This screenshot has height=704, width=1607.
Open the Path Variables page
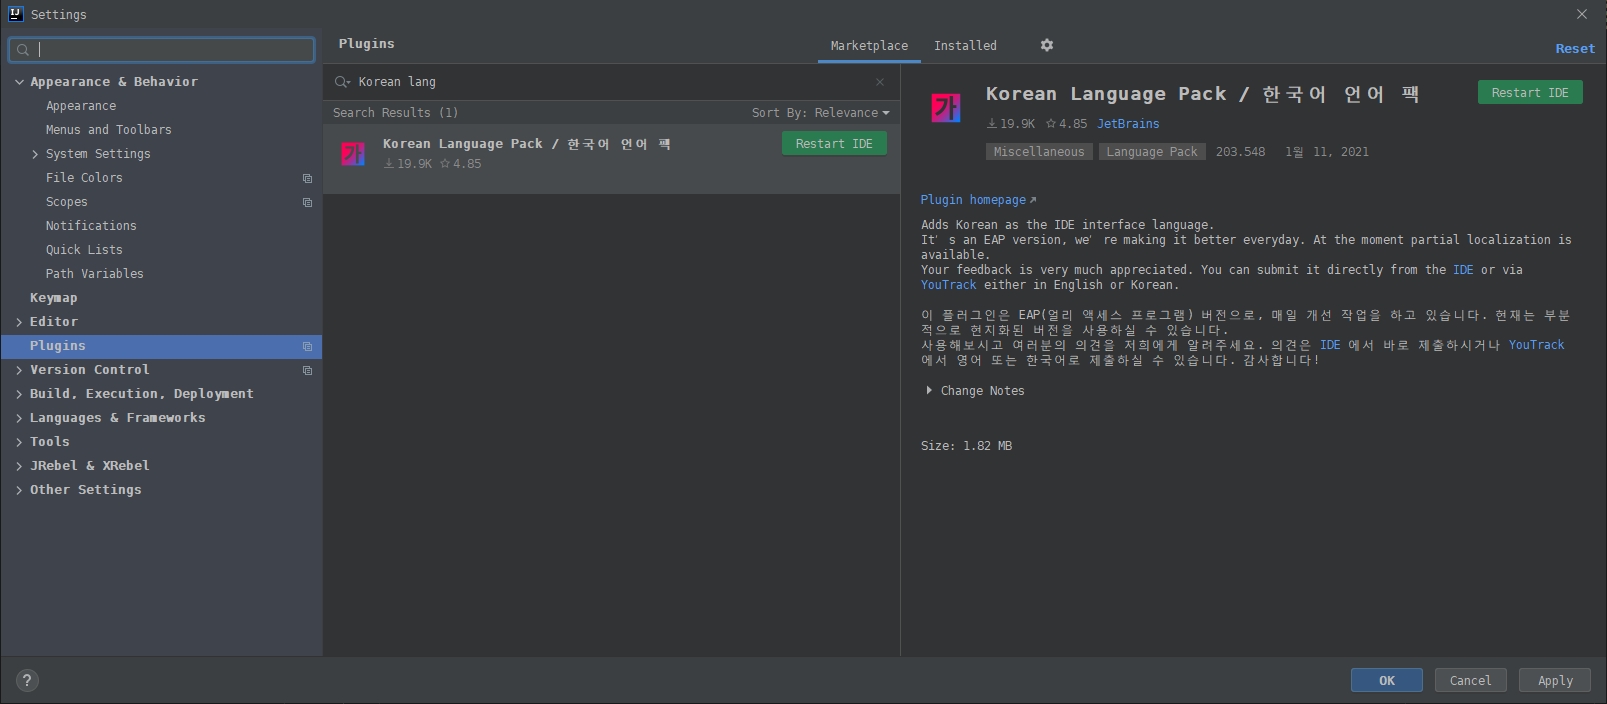click(x=94, y=274)
